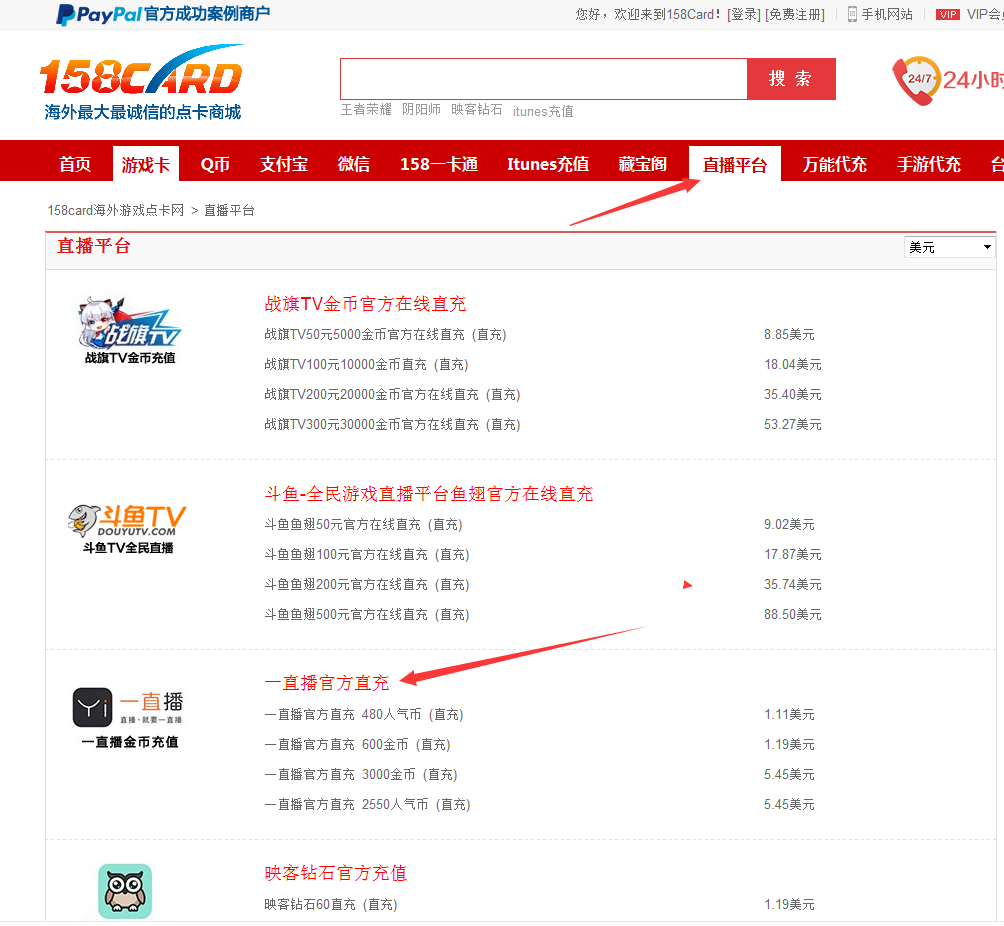This screenshot has width=1004, height=926.
Task: Open the 一直播 Yi logo image
Action: 128,708
